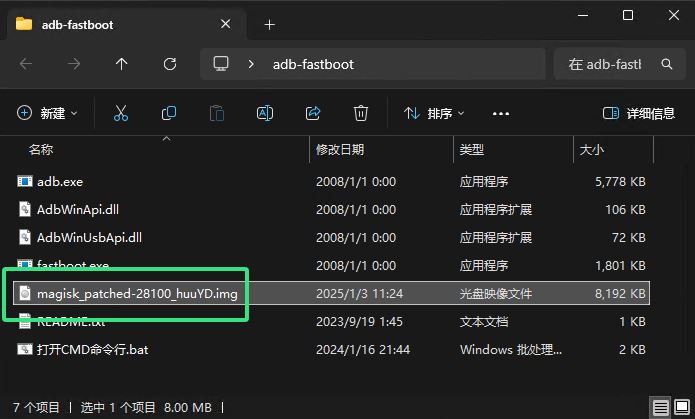Sort files by 名称 column header

pos(41,150)
